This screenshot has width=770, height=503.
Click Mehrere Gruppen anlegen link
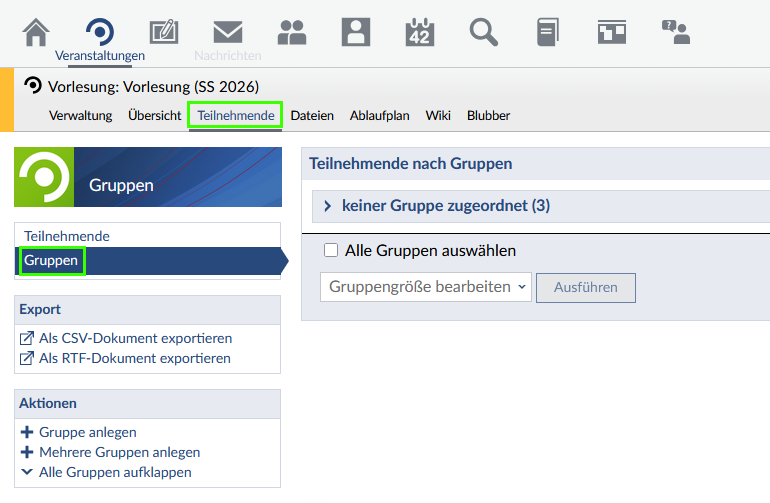click(x=119, y=452)
